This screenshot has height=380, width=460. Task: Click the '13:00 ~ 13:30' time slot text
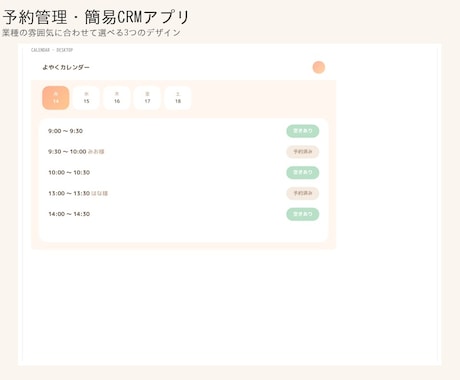point(69,193)
